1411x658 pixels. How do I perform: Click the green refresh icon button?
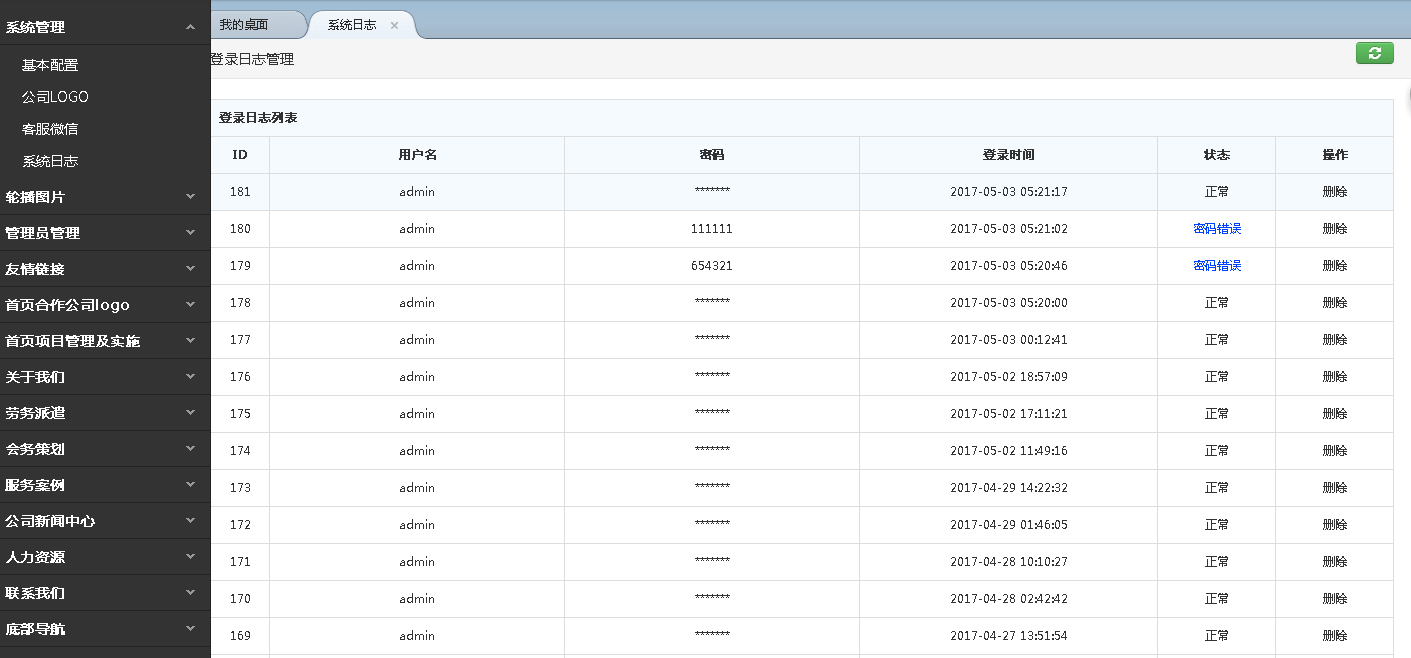tap(1374, 54)
